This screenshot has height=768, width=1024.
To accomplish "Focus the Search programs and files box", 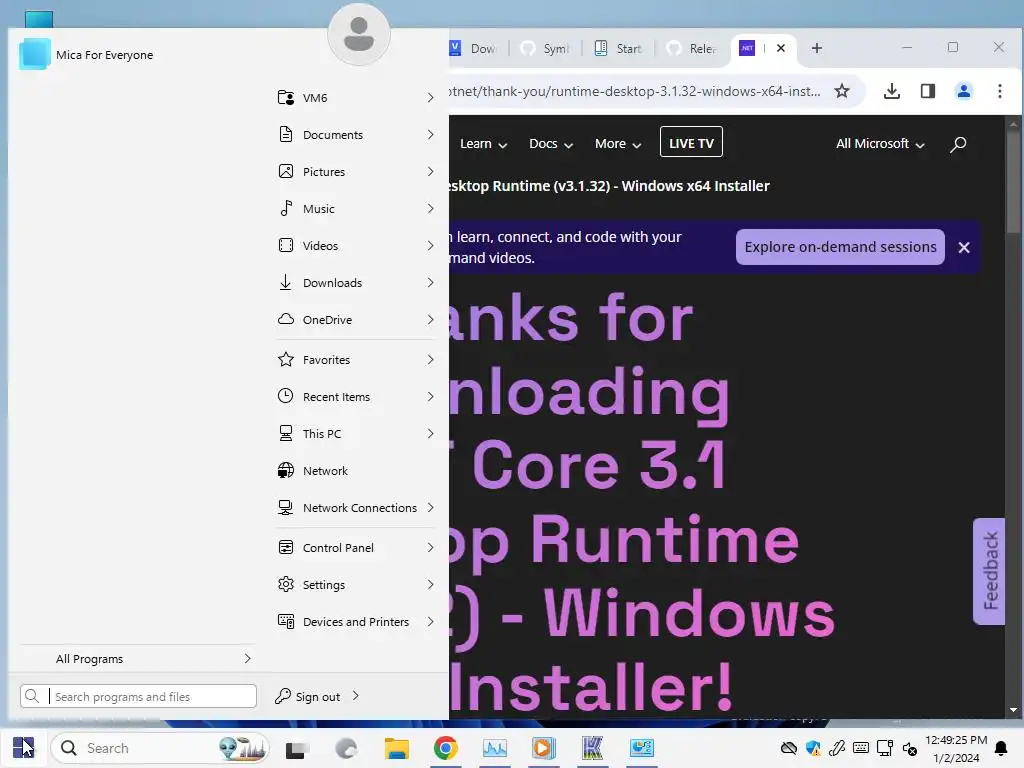I will (138, 696).
